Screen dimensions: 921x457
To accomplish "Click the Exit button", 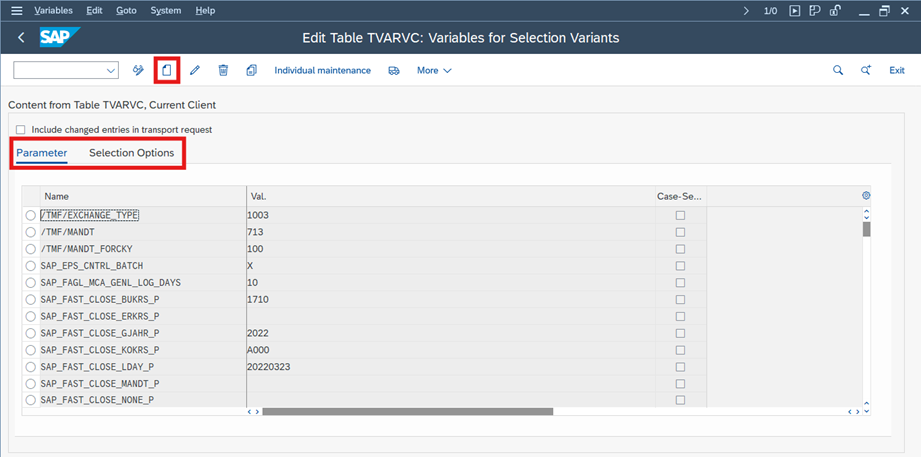I will click(896, 70).
